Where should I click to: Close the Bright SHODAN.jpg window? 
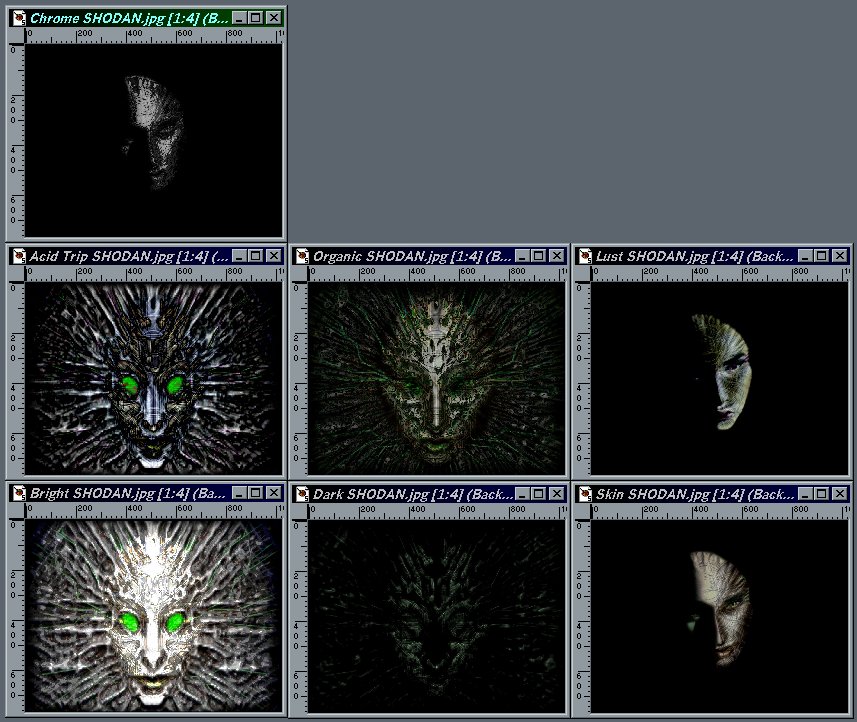coord(274,494)
